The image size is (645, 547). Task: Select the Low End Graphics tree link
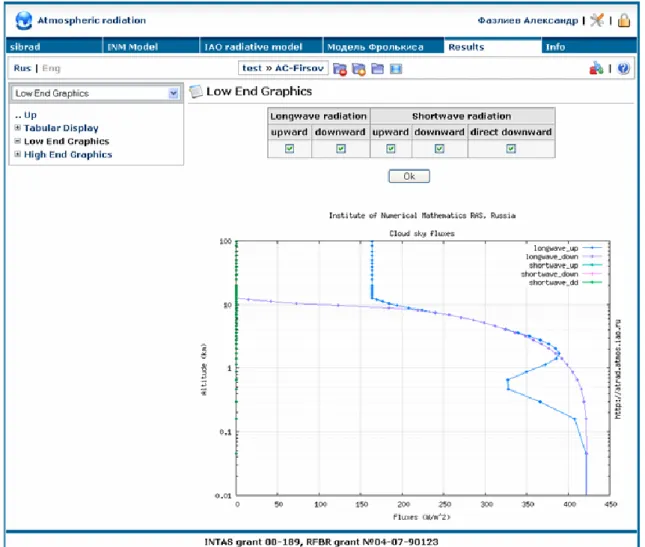pyautogui.click(x=67, y=141)
